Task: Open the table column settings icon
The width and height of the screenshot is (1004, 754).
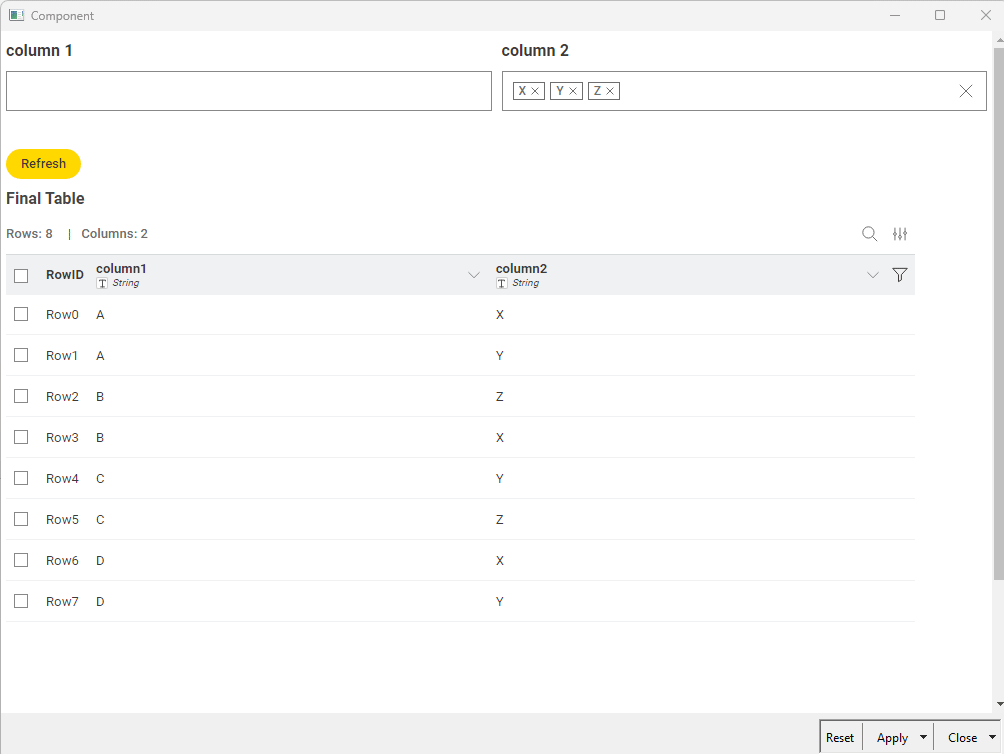Action: click(x=900, y=234)
